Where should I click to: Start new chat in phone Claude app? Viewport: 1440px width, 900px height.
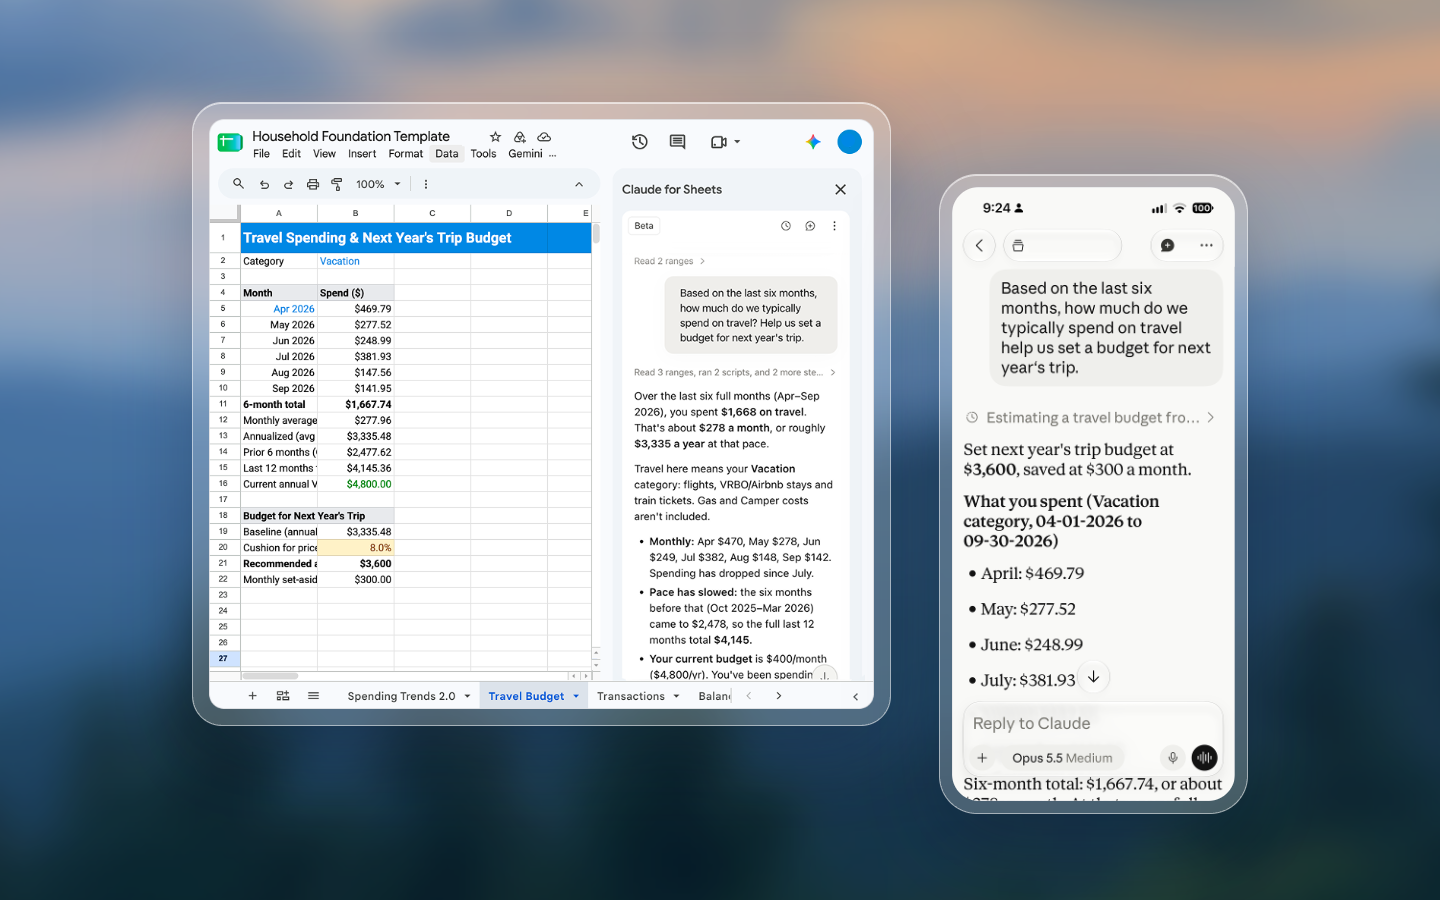(1168, 246)
